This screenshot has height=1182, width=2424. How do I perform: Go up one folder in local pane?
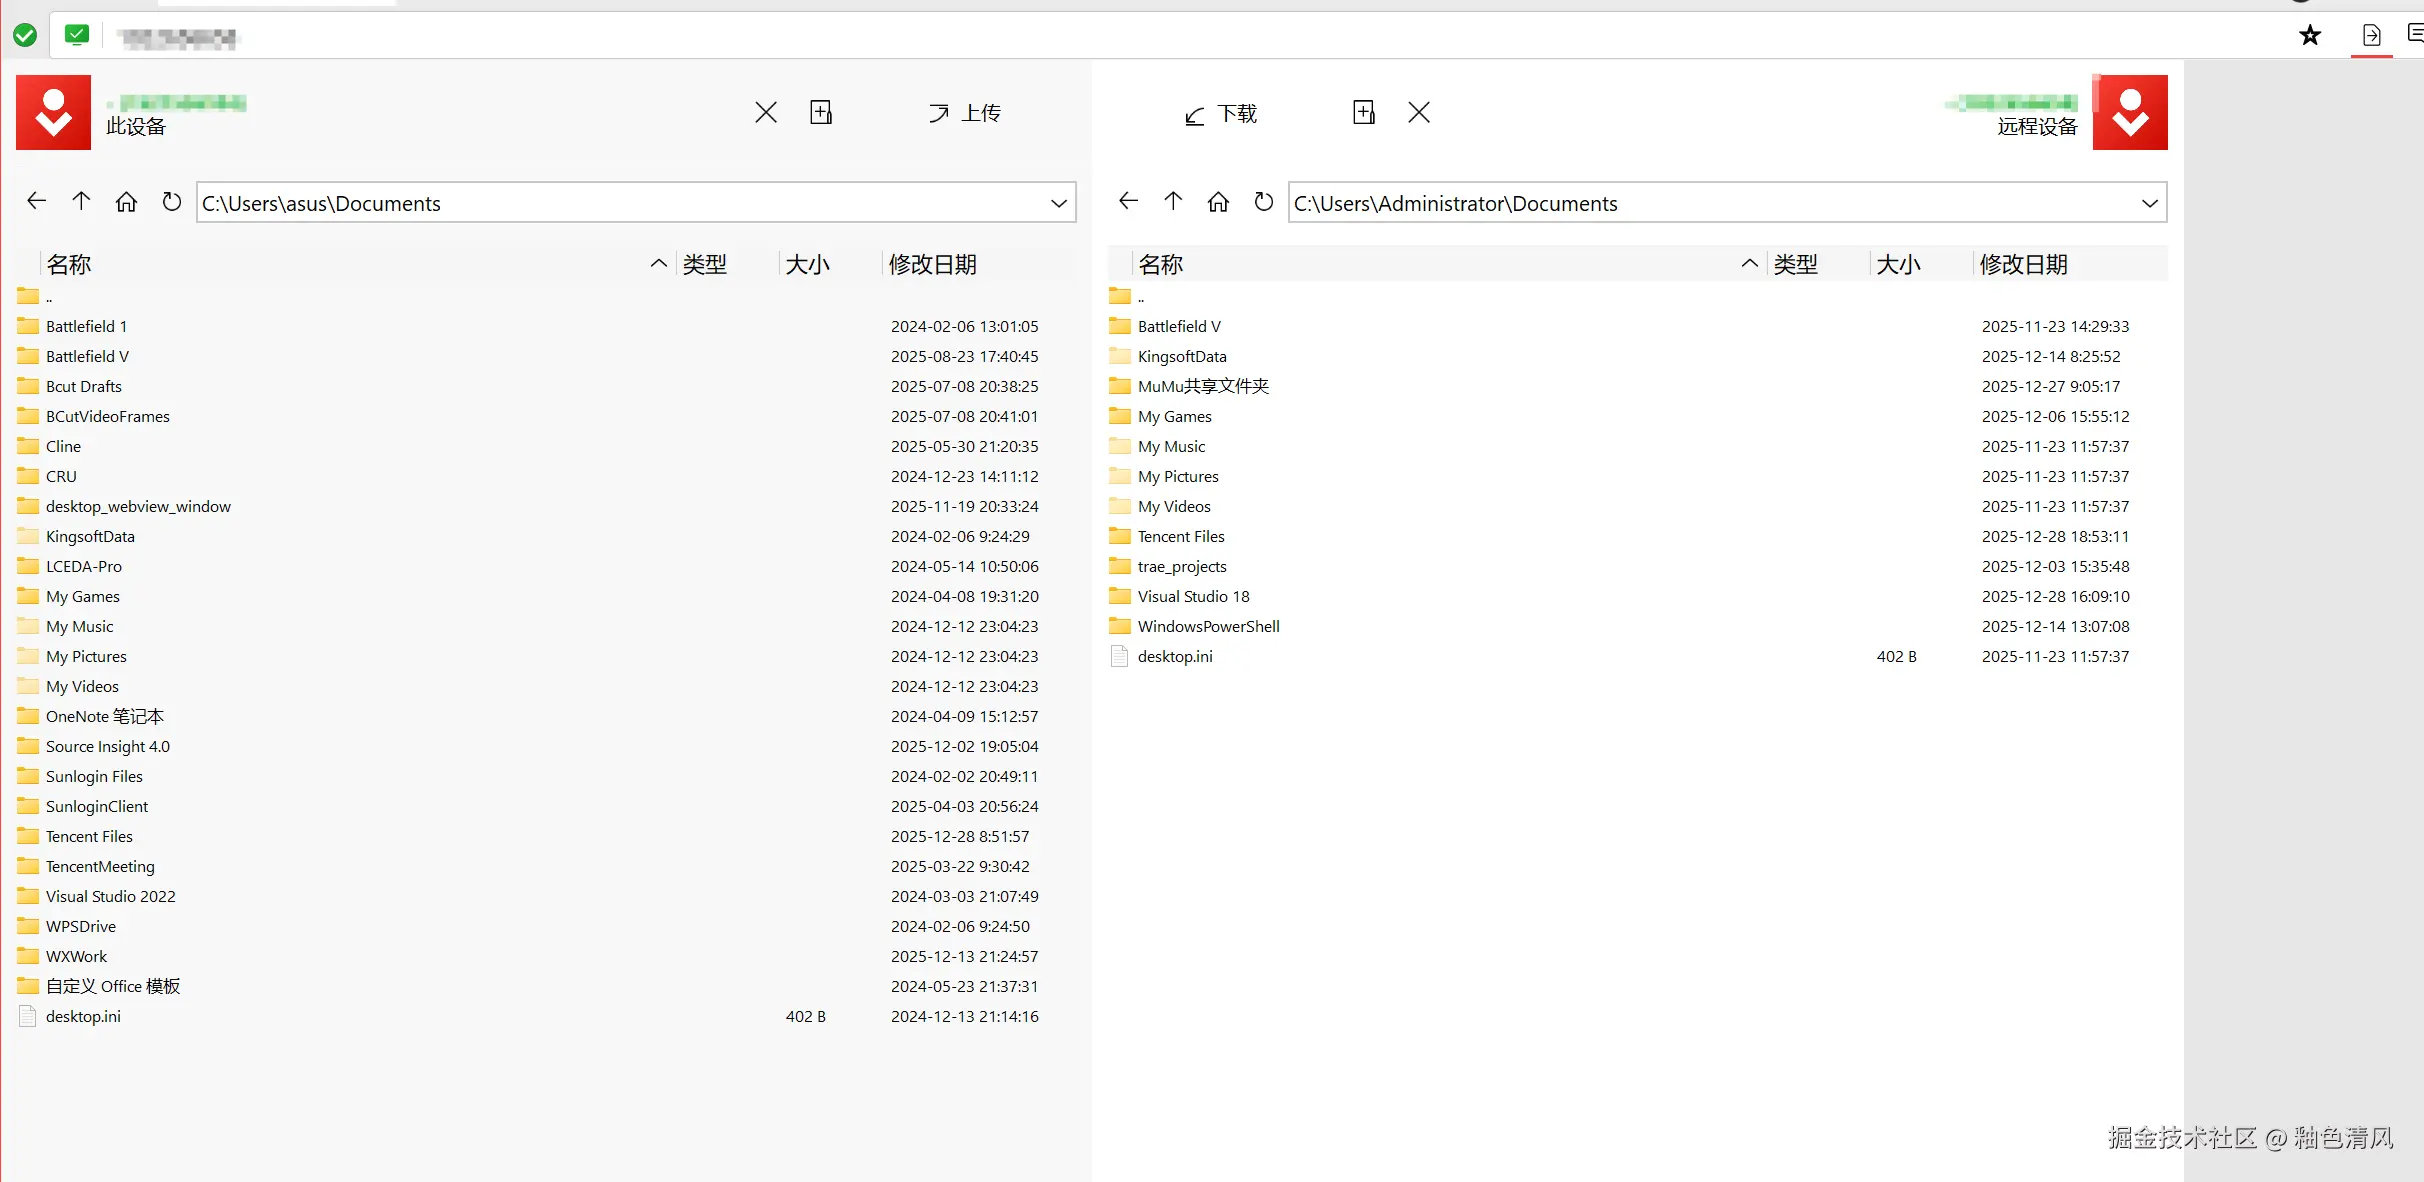coord(81,201)
